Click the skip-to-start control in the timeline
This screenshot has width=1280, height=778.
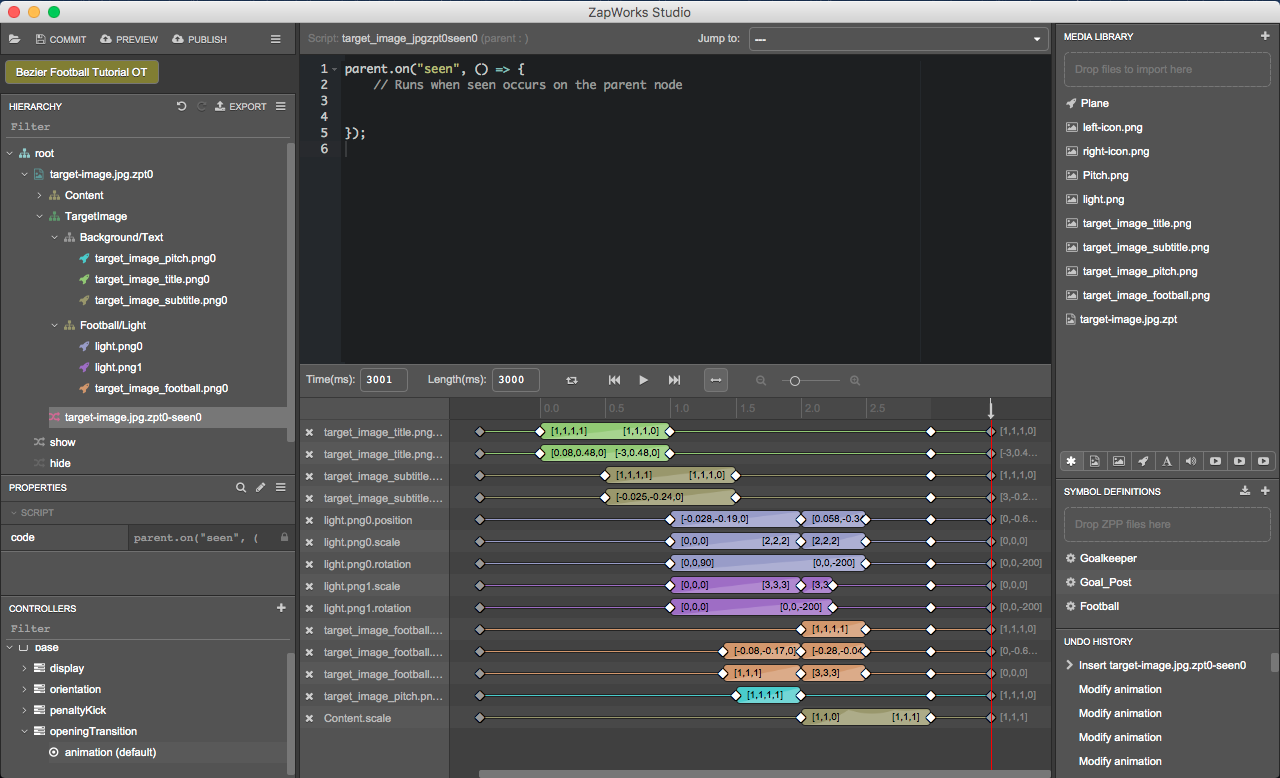pos(614,380)
